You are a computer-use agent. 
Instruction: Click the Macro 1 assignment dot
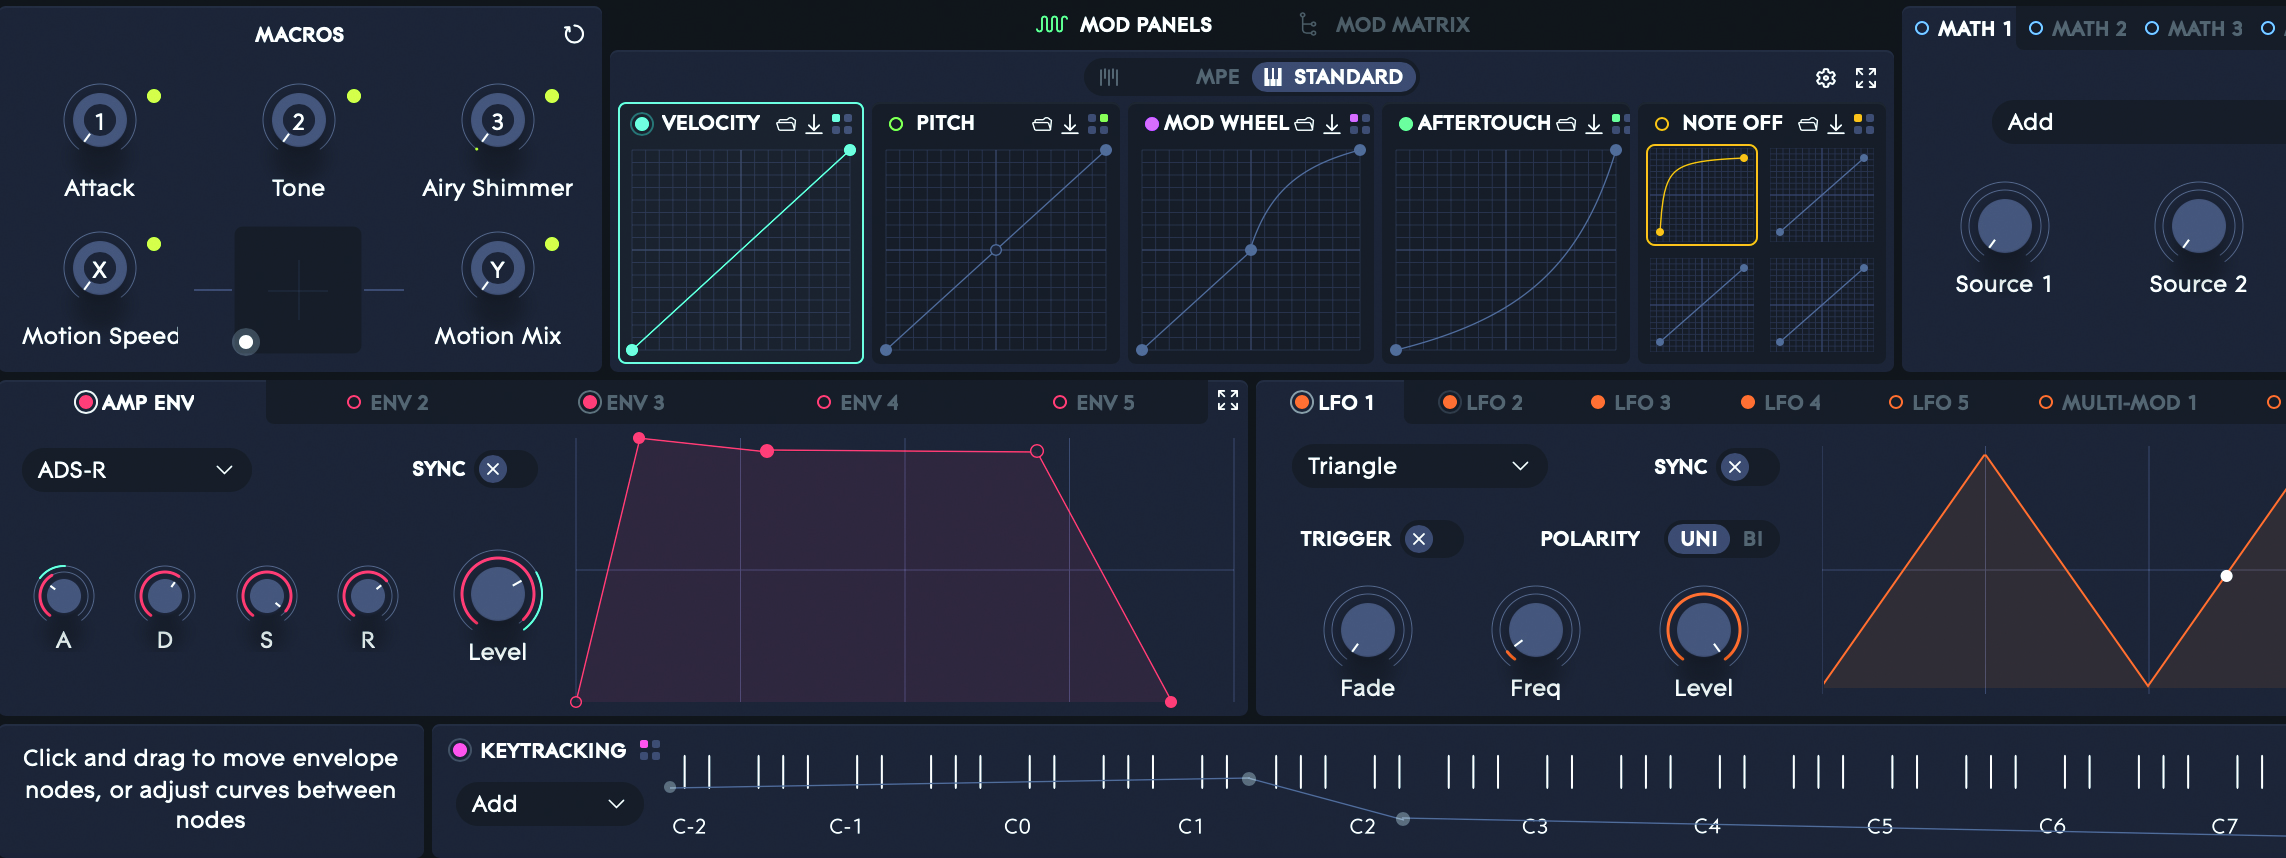pyautogui.click(x=154, y=96)
